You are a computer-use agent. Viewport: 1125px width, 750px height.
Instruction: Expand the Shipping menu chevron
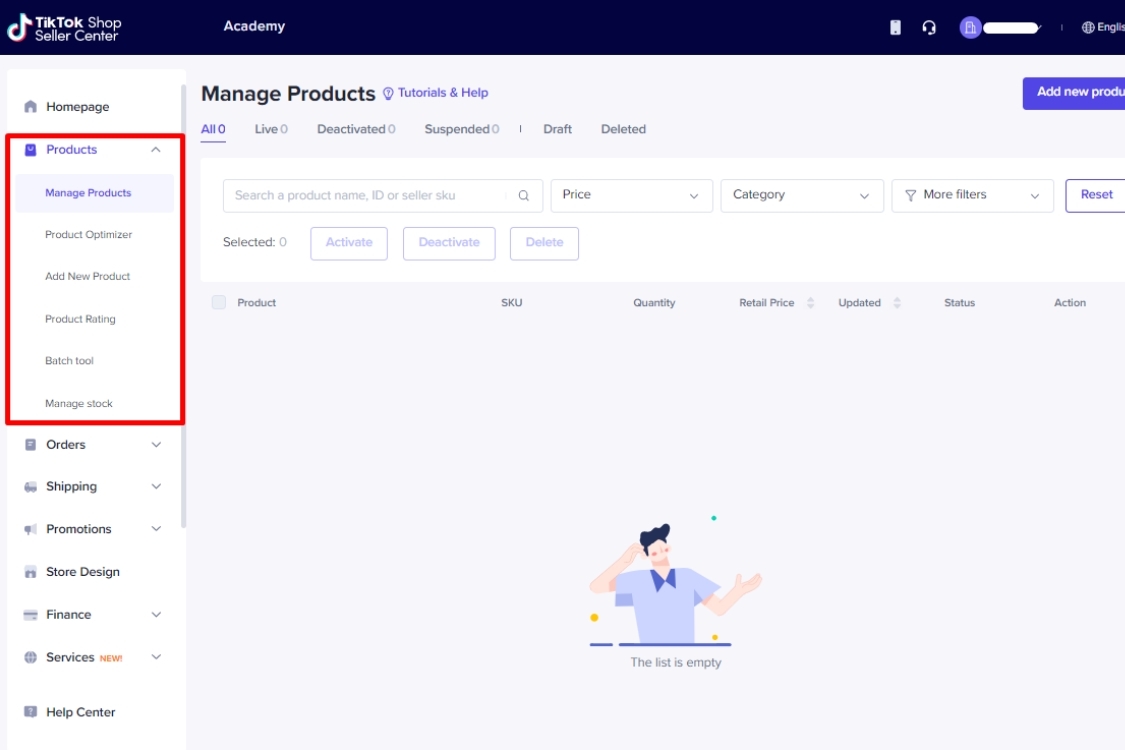click(x=156, y=487)
